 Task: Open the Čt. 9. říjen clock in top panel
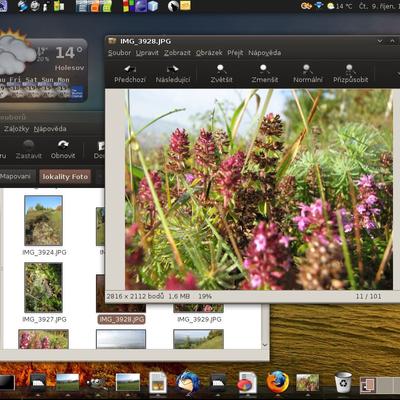(x=379, y=6)
